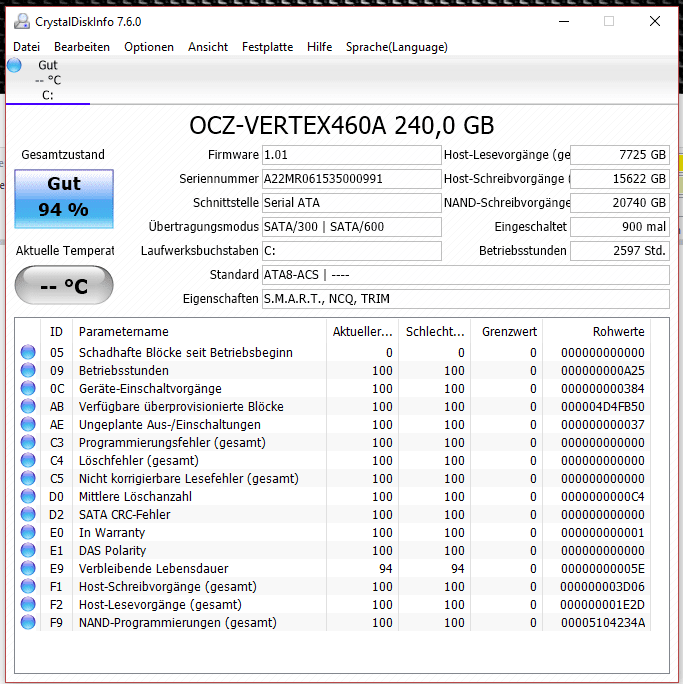
Task: Click the Eingeschaltet value 900 mal
Action: (620, 227)
